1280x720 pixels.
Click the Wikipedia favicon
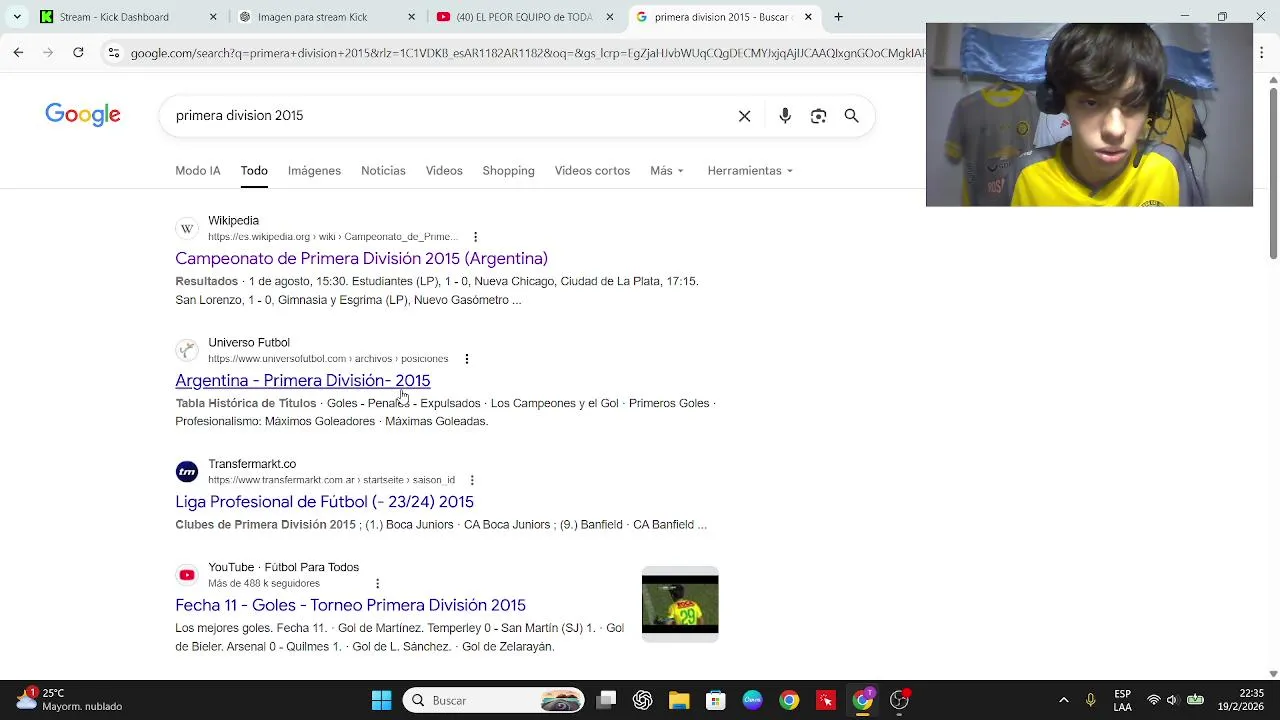tap(187, 228)
